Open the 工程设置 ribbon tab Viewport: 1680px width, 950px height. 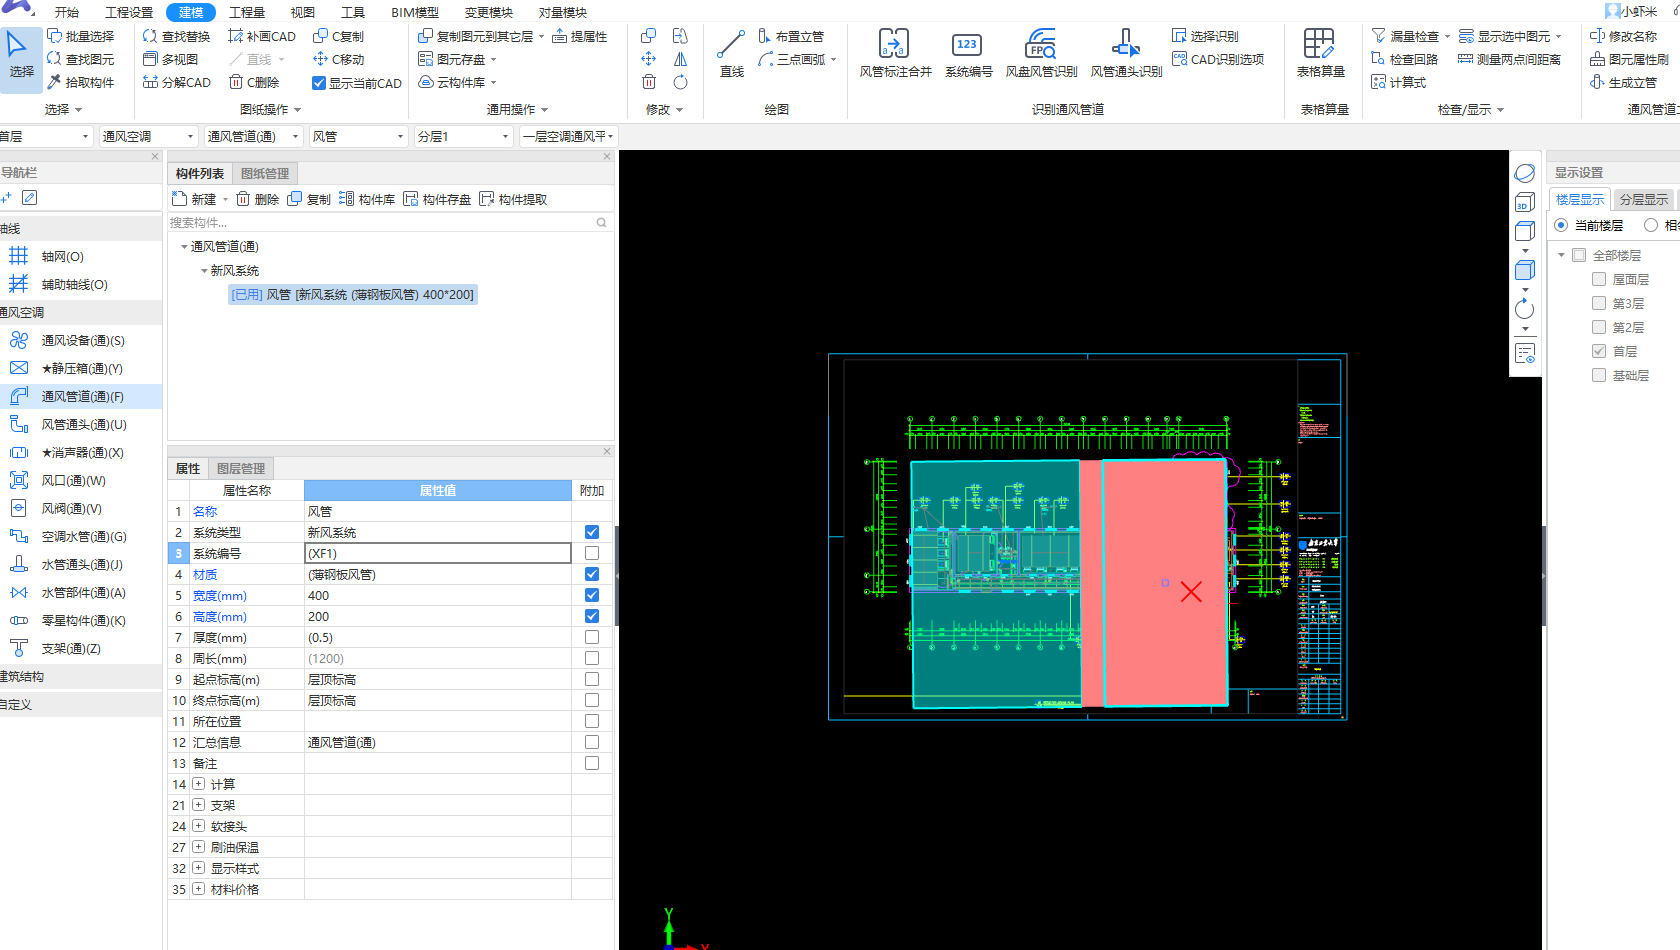coord(129,12)
